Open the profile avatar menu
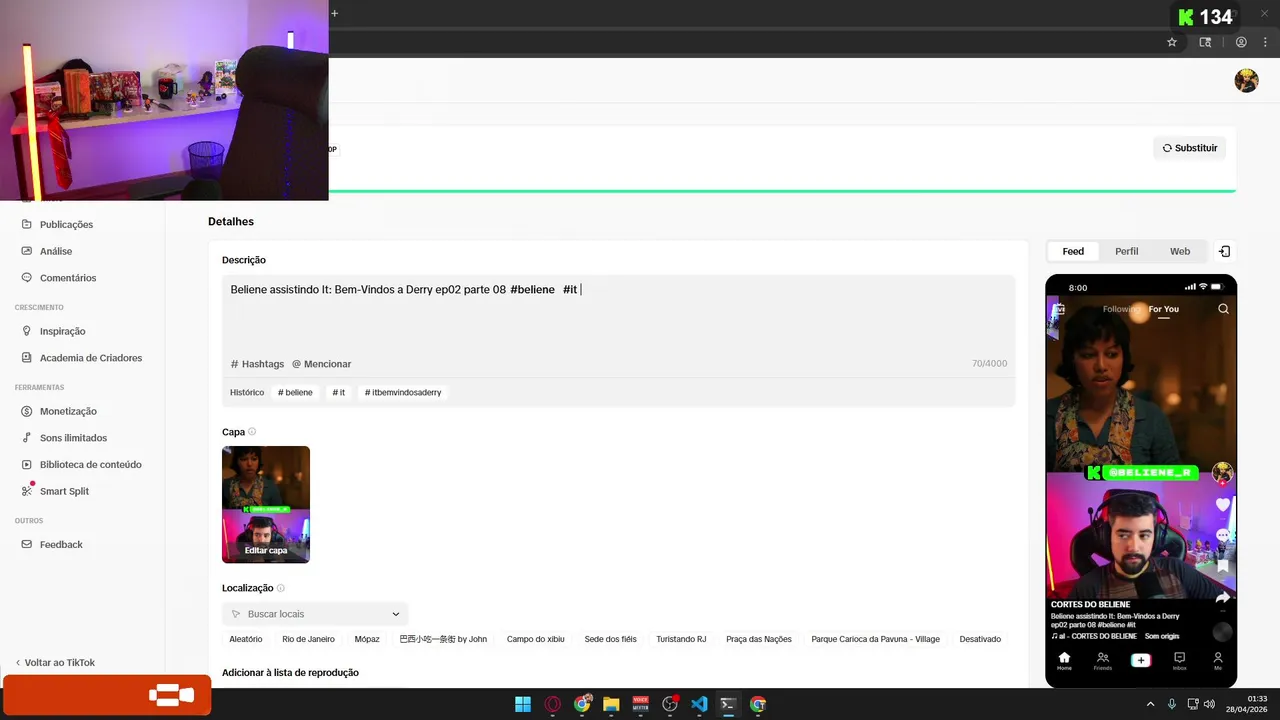The width and height of the screenshot is (1280, 720). point(1246,81)
